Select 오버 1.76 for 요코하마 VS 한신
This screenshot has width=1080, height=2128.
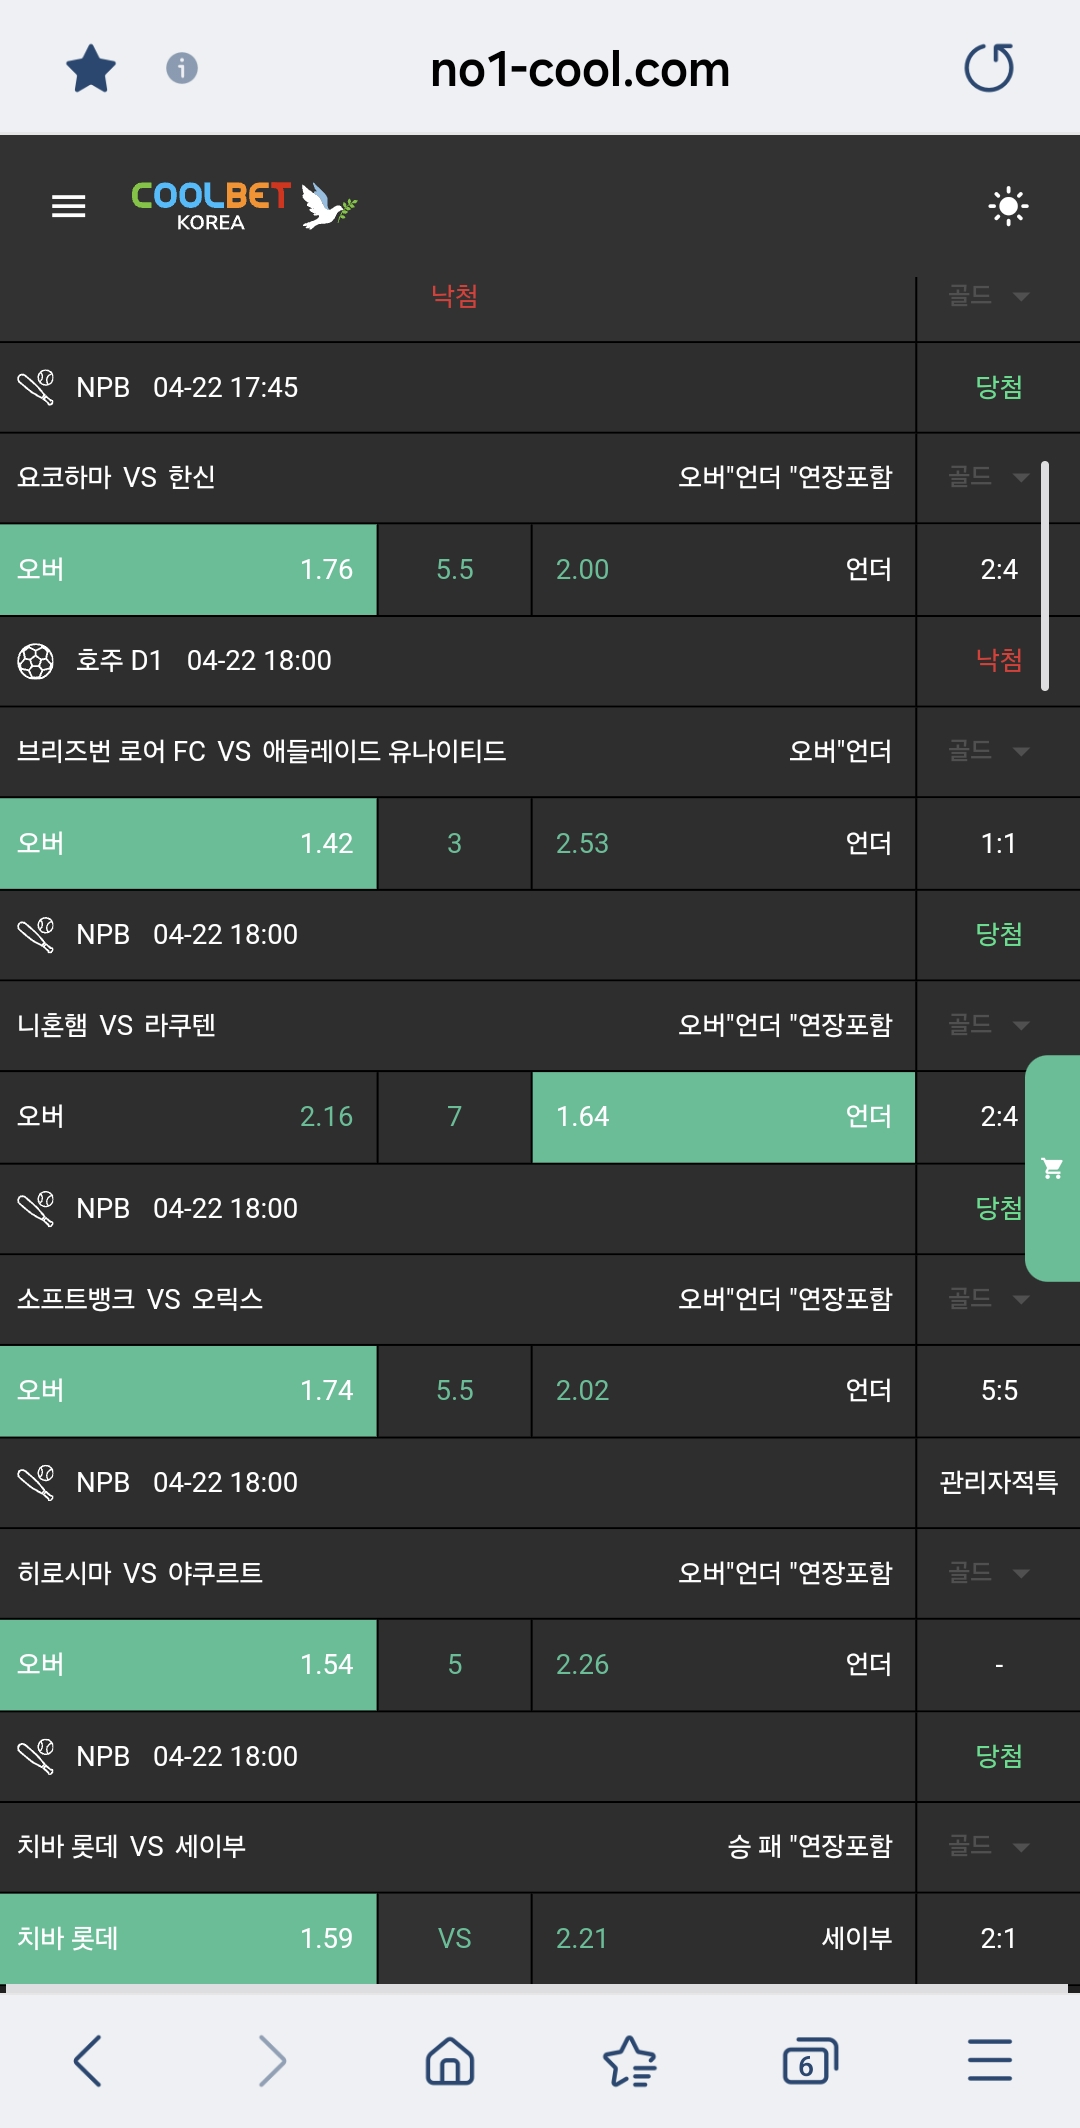pos(188,570)
